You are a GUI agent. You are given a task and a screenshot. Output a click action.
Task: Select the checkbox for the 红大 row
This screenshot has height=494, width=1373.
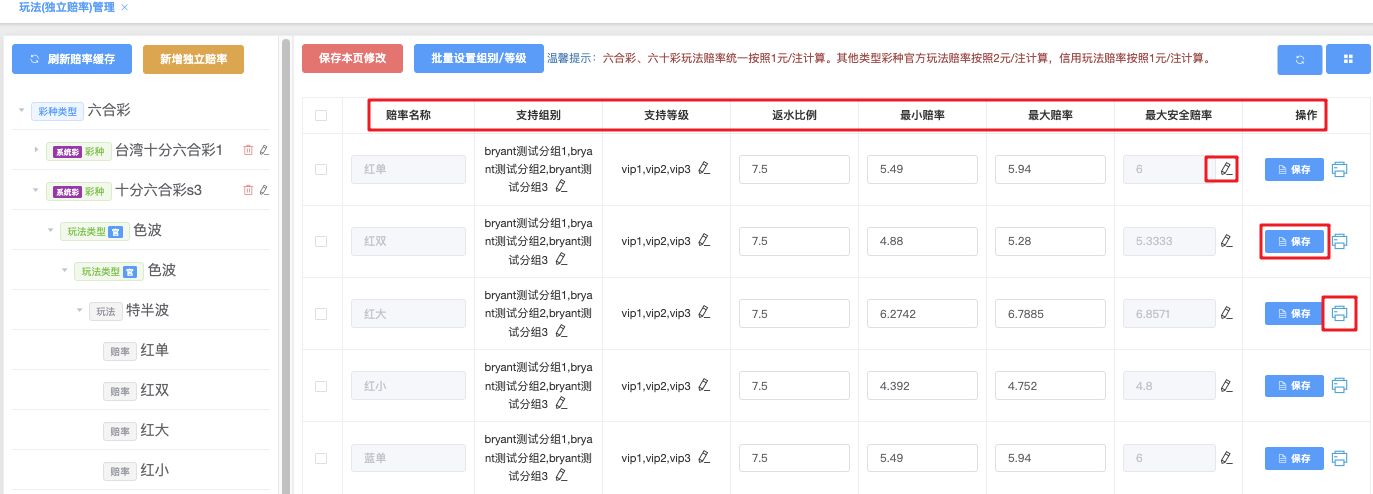[x=321, y=314]
